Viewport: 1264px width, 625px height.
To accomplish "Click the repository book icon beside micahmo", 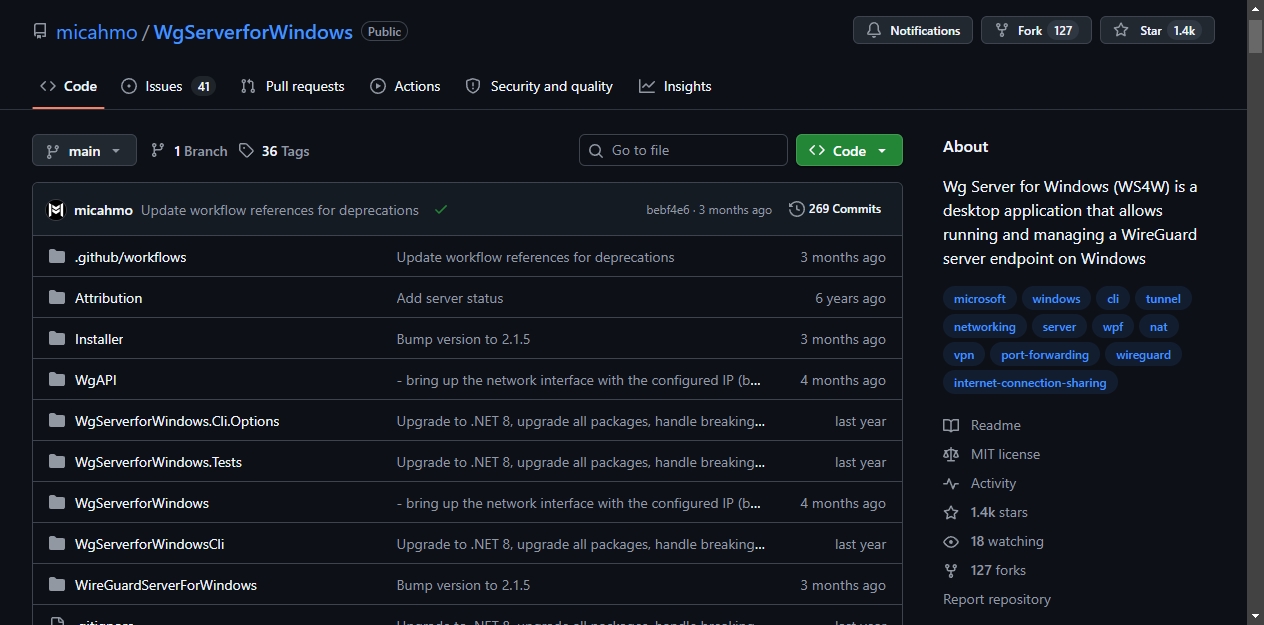I will pyautogui.click(x=40, y=31).
